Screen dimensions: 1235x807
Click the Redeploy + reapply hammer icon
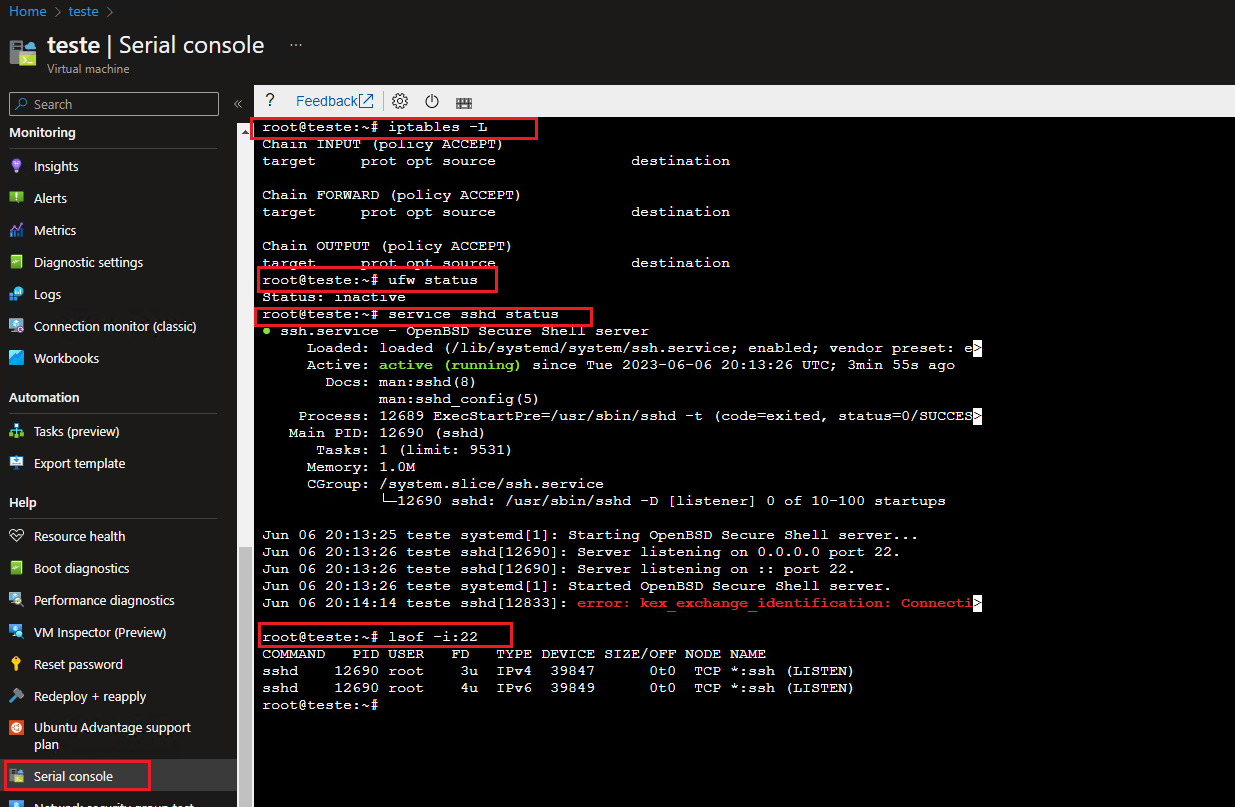pos(16,696)
